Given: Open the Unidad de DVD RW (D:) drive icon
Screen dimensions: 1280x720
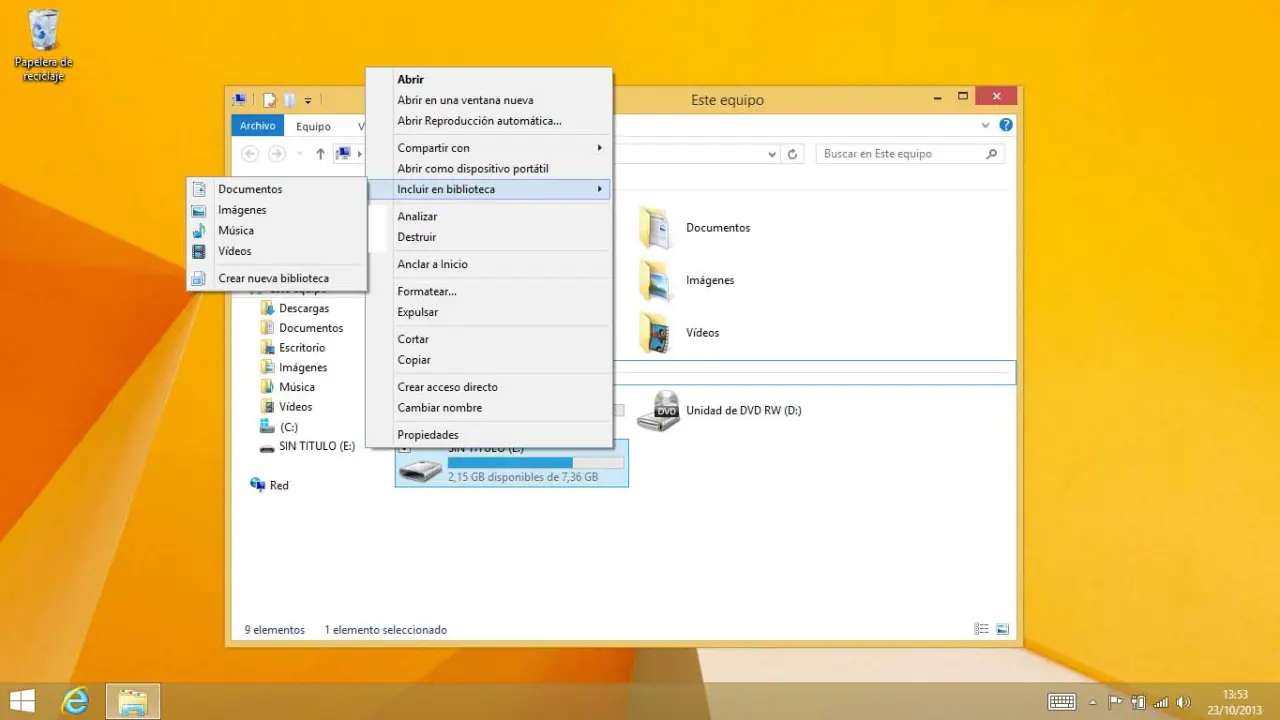Looking at the screenshot, I should click(658, 411).
